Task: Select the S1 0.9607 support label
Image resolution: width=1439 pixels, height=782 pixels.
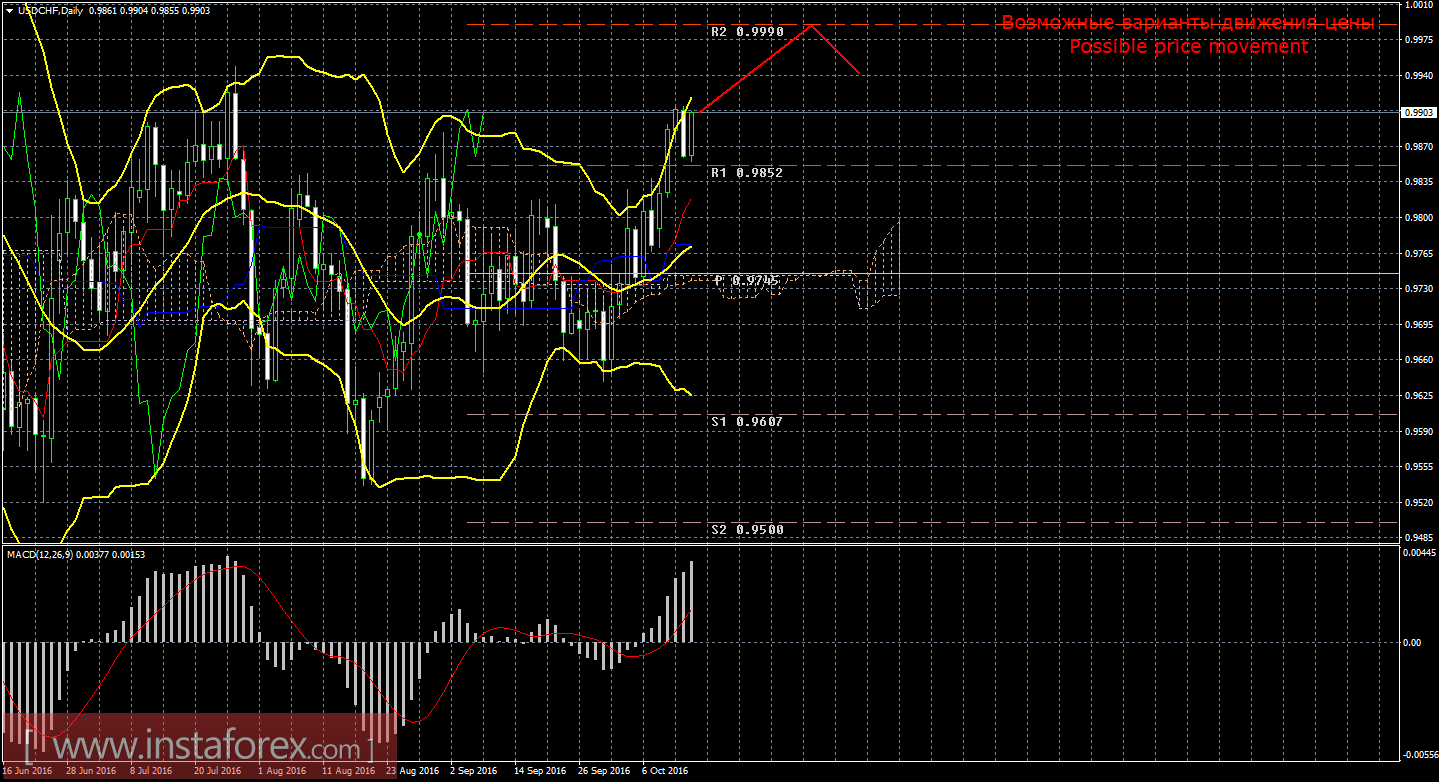Action: [x=746, y=422]
